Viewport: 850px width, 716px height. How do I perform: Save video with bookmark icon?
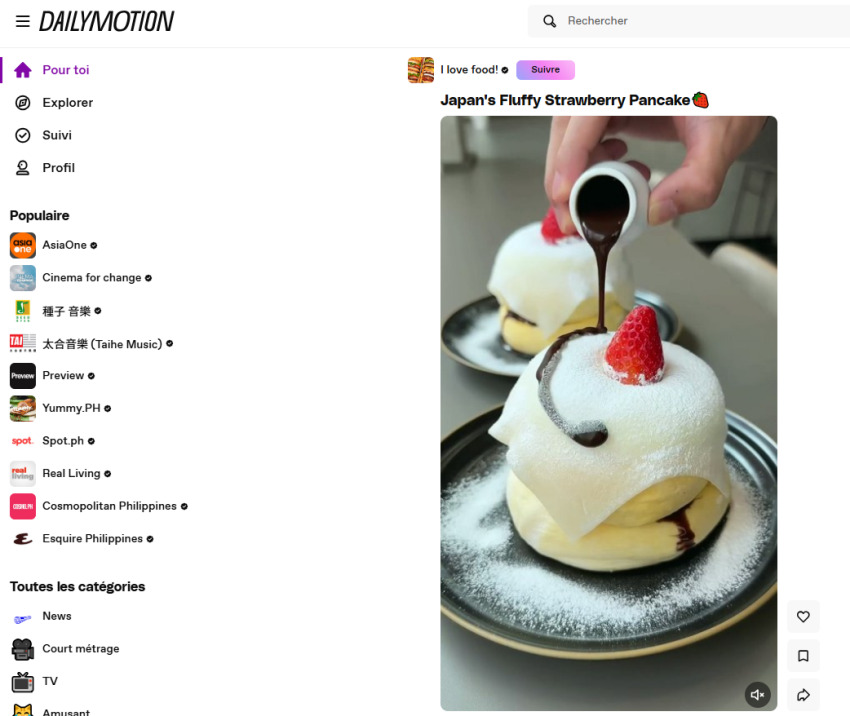(803, 656)
